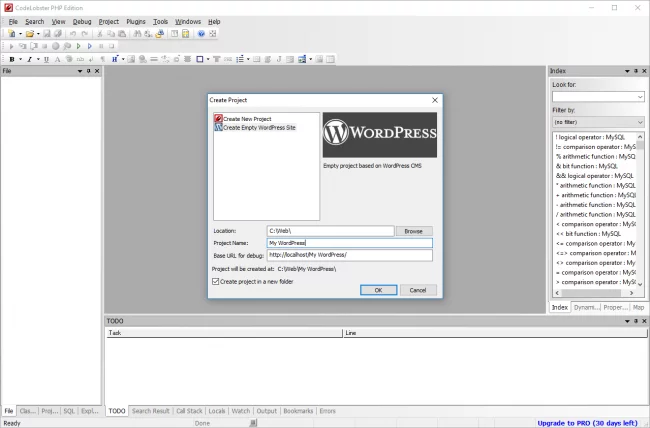Screen dimensions: 650x428
Task: Click the Open folder toolbar icon
Action: 29,34
